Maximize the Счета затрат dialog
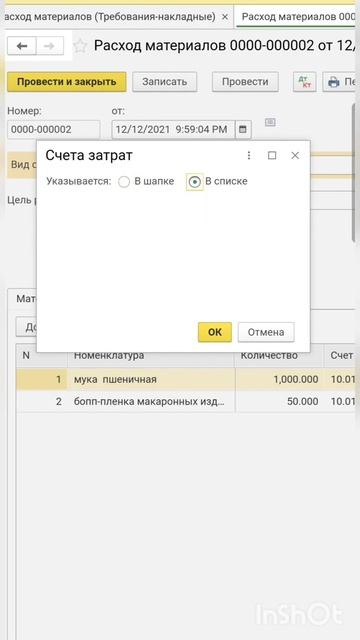Screen dimensions: 360x640 tap(272, 156)
